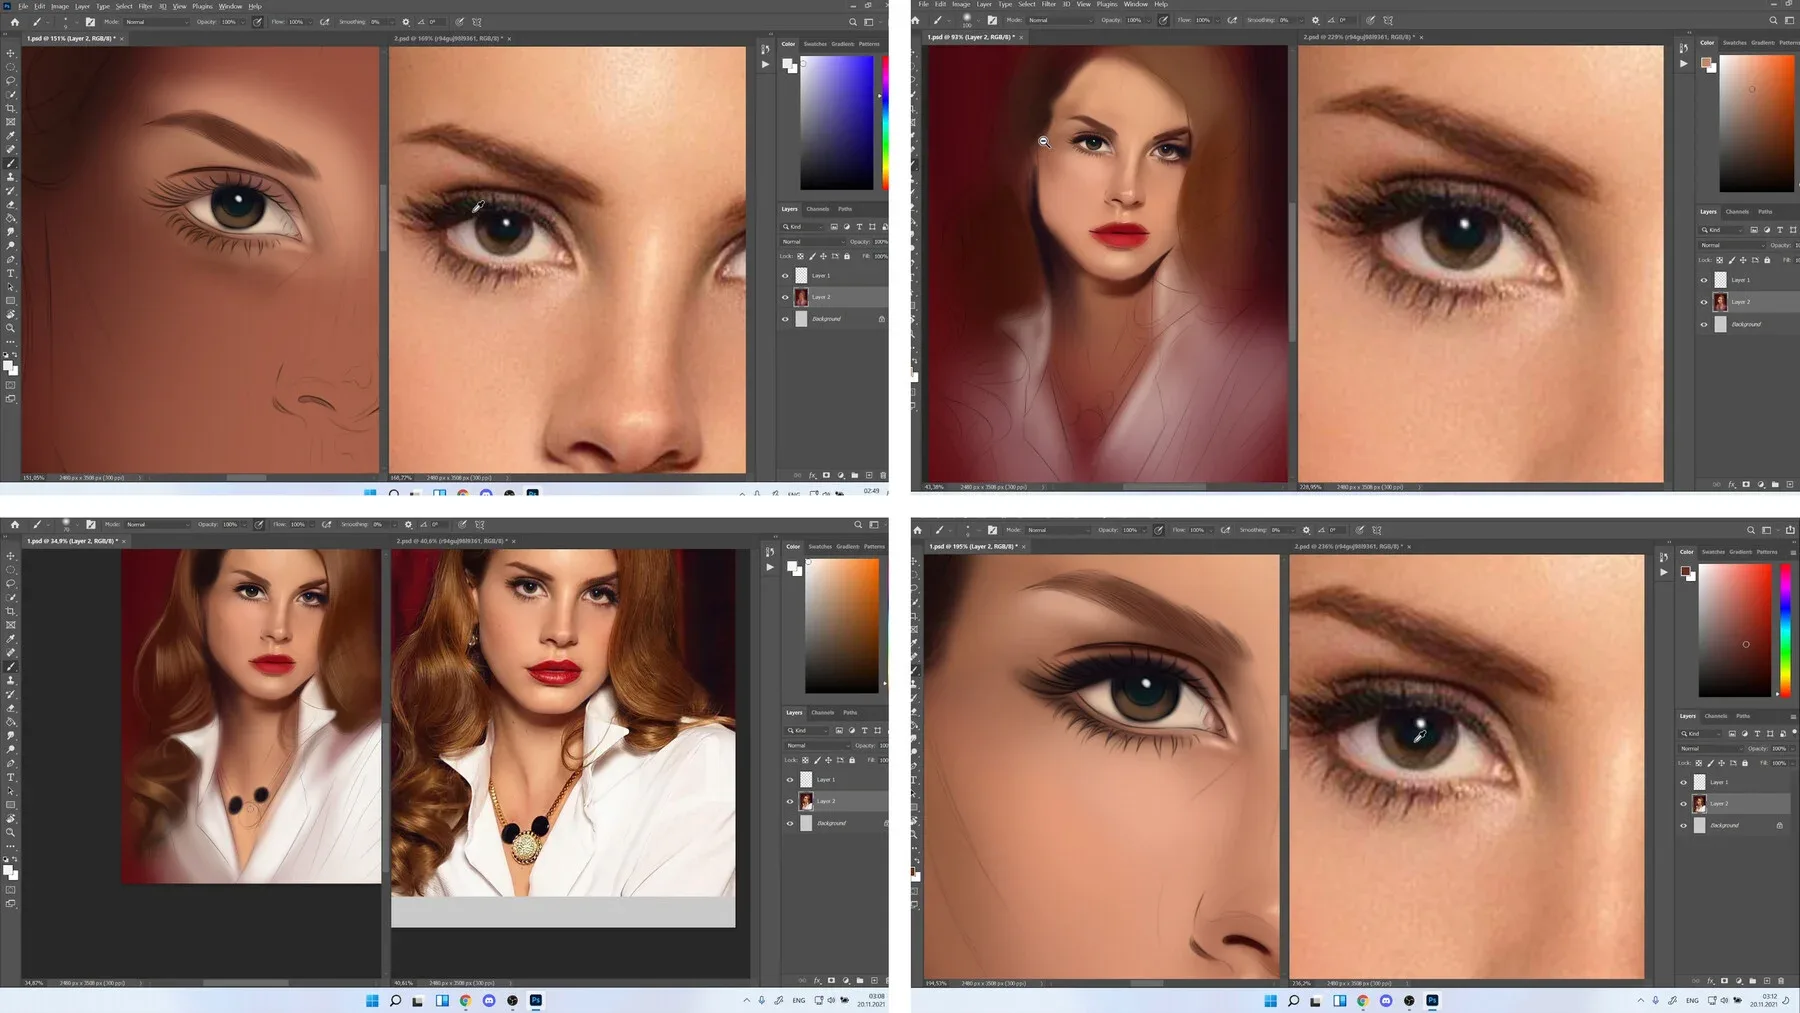Viewport: 1800px width, 1013px height.
Task: Select the Move tool in the 151% window
Action: click(11, 53)
